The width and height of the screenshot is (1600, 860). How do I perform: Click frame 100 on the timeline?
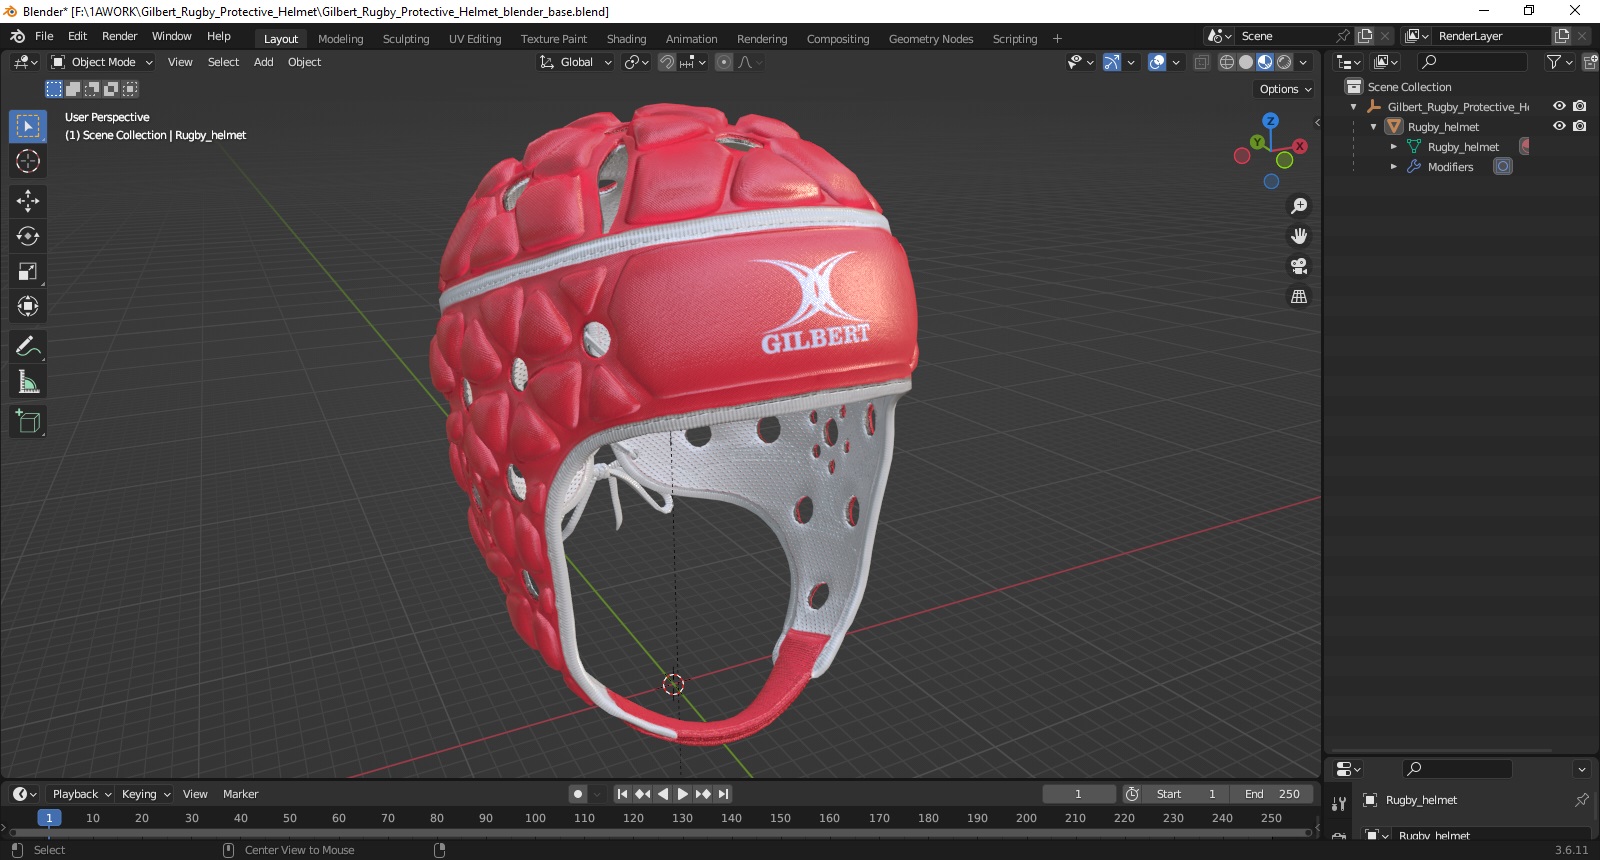pos(535,818)
